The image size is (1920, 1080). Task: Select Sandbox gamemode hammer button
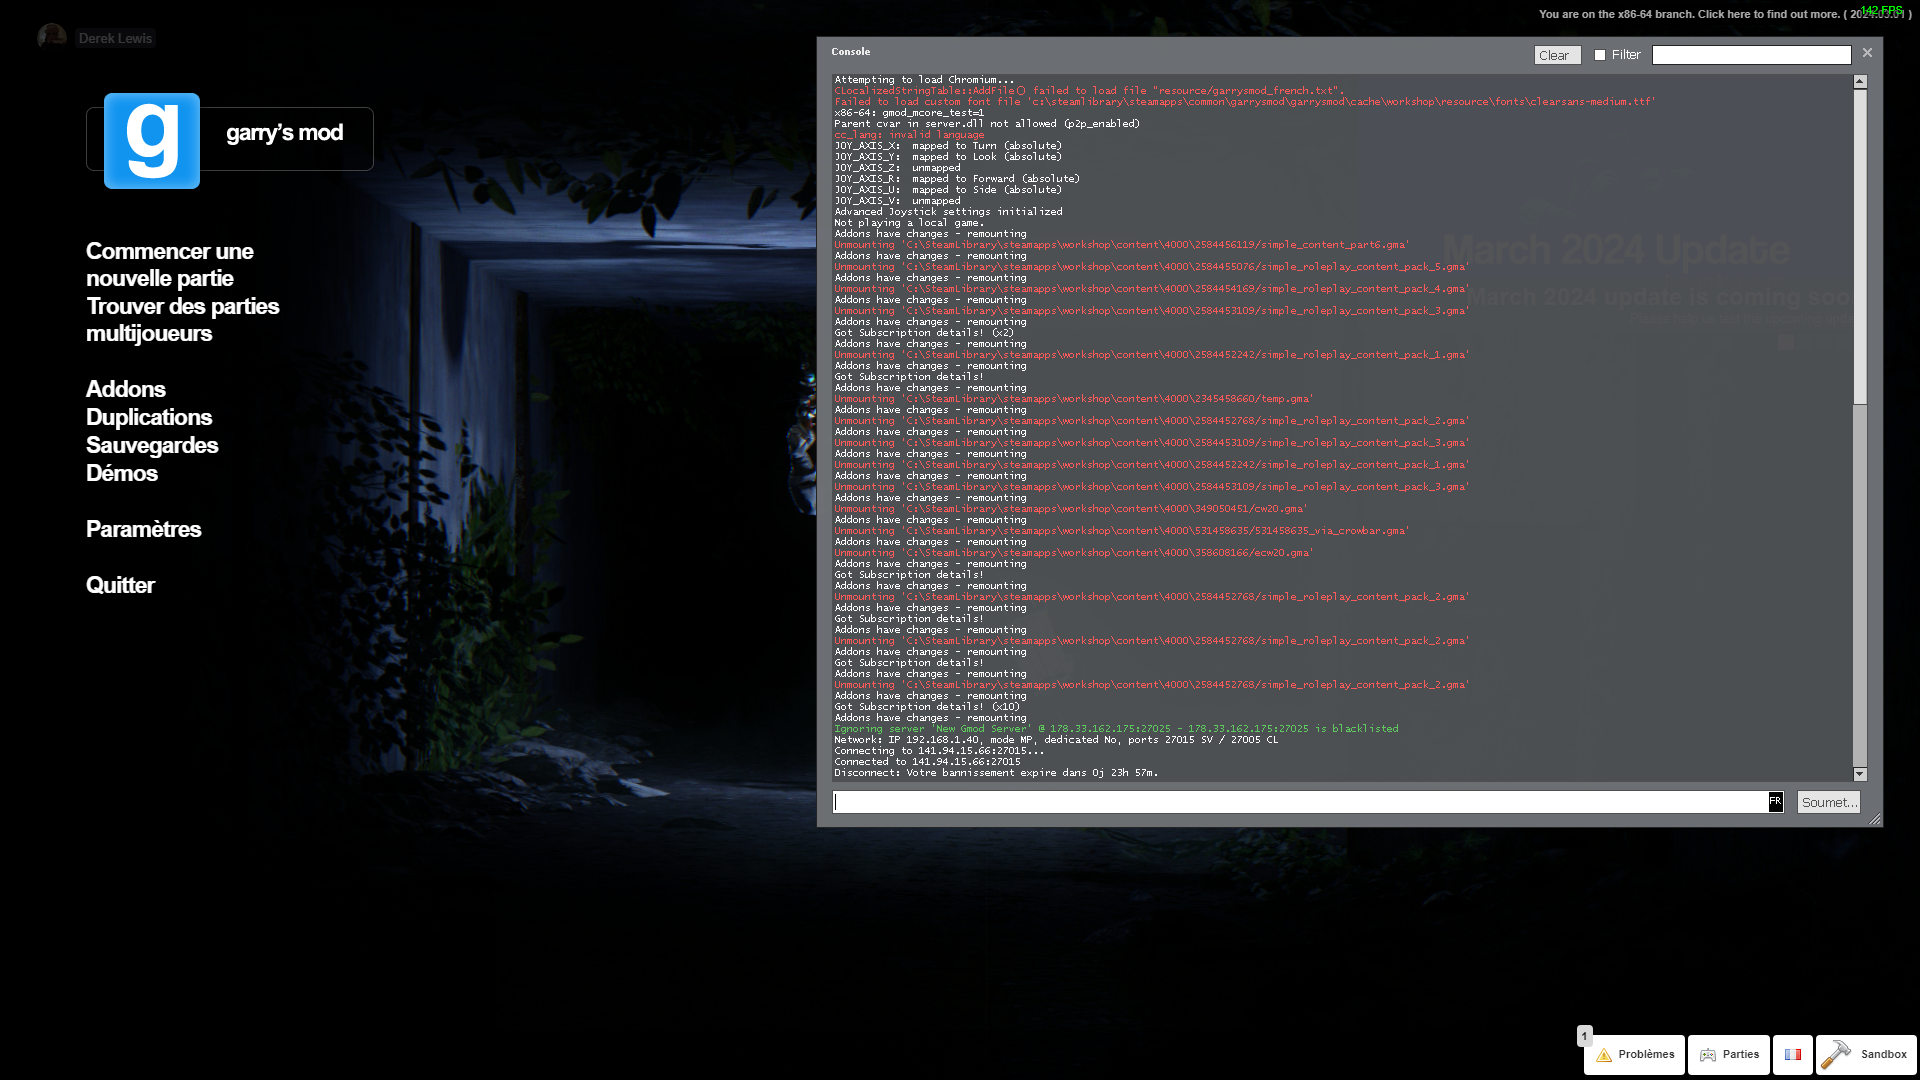1866,1054
